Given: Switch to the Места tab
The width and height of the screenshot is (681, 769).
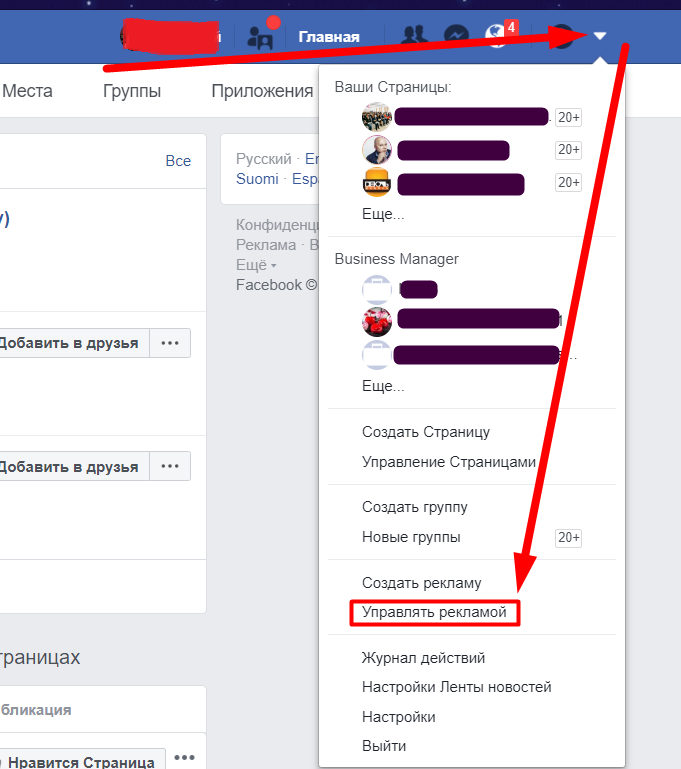Looking at the screenshot, I should click(x=27, y=91).
